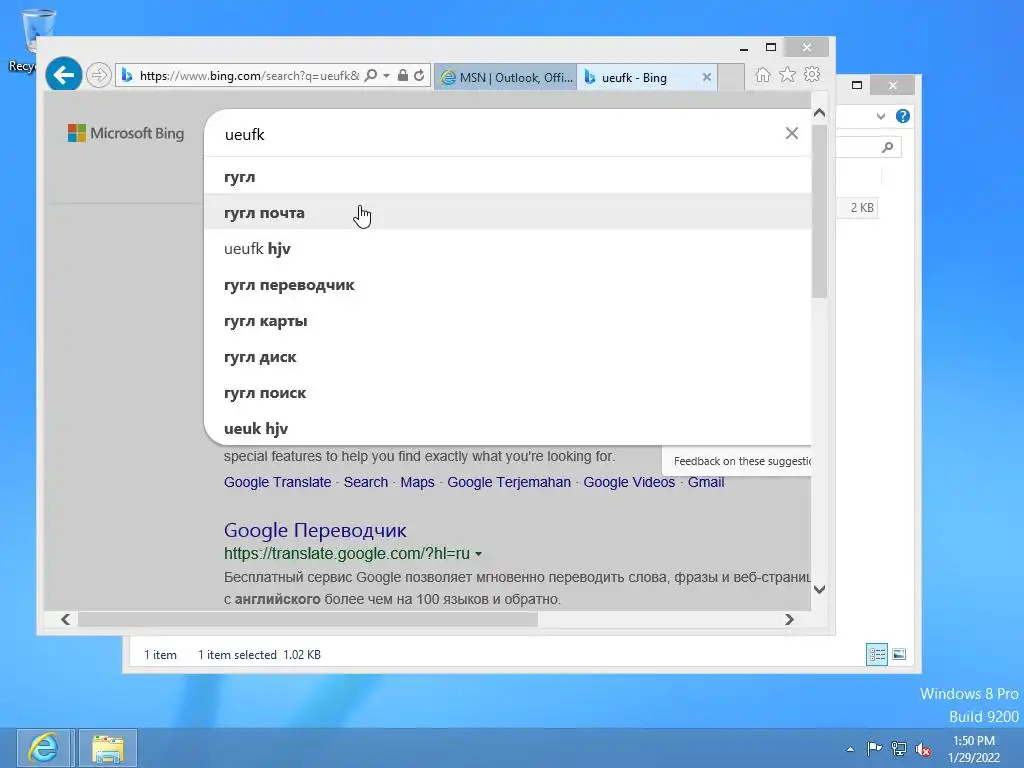Switch Explorer to details view icon

pos(876,654)
